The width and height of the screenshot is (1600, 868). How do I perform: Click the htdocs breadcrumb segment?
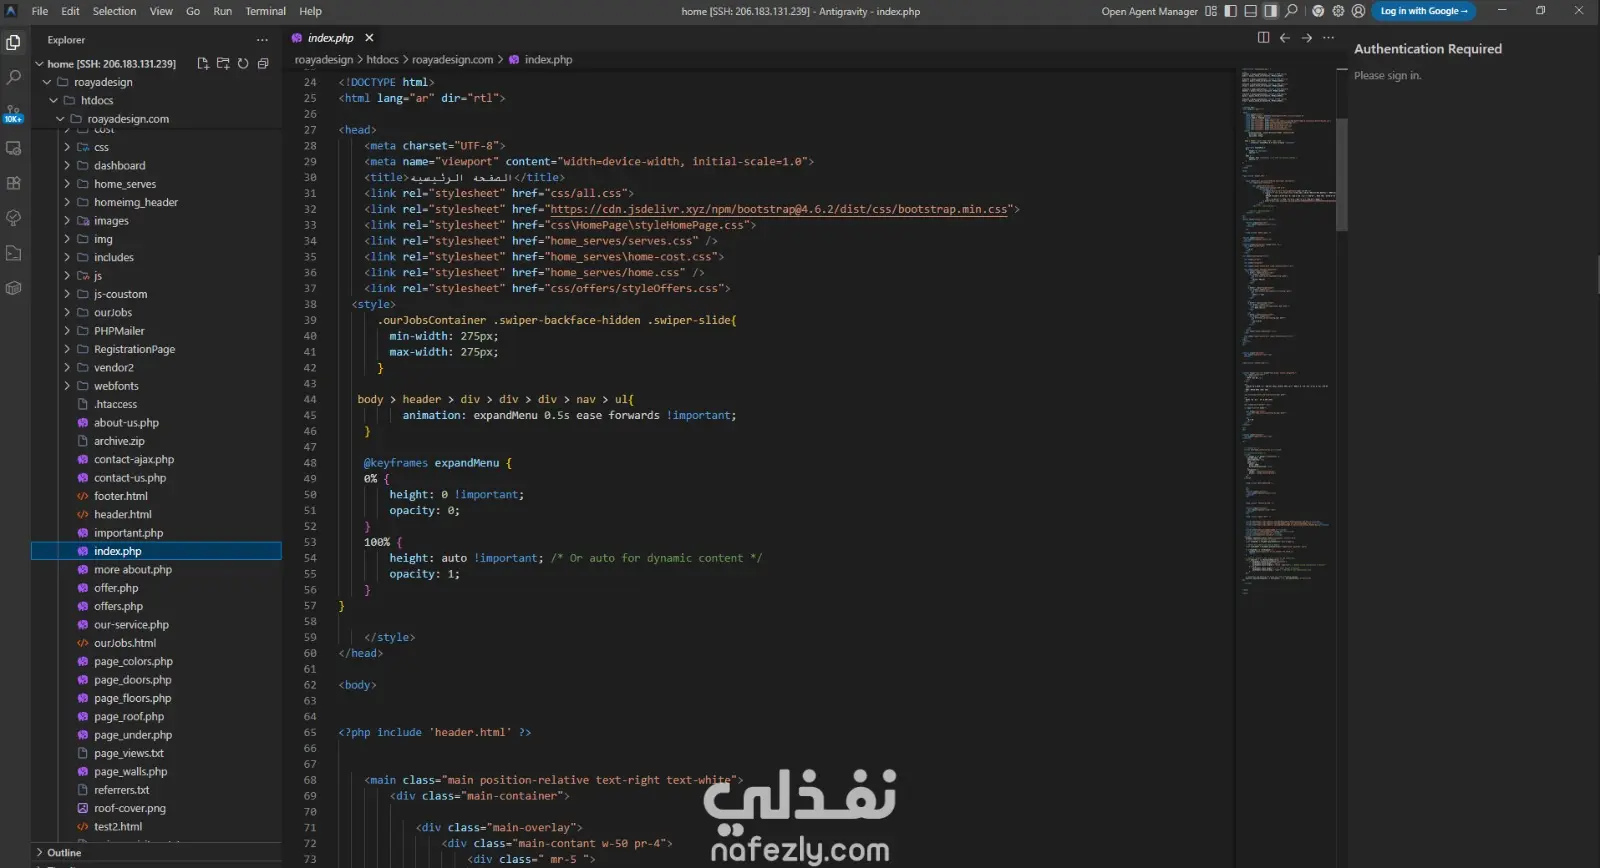(x=382, y=60)
